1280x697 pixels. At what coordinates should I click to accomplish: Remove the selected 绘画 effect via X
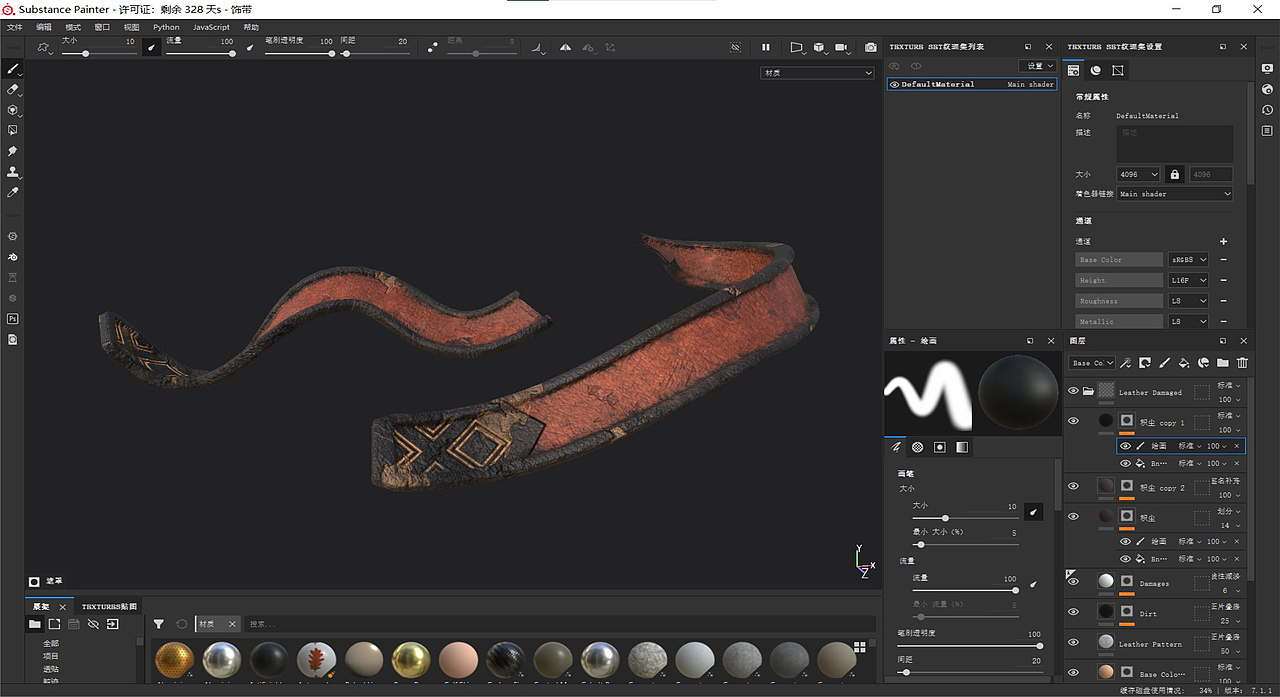pos(1237,446)
